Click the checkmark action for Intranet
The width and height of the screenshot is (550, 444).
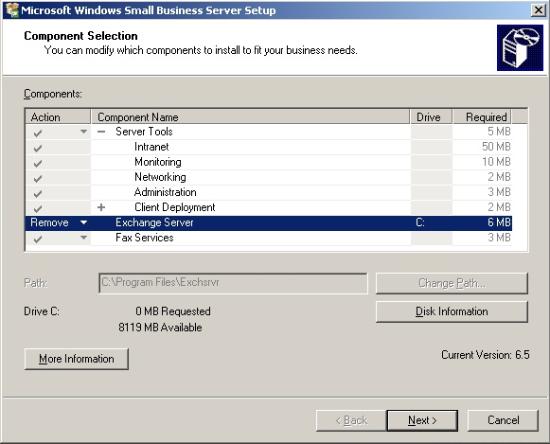click(x=38, y=148)
